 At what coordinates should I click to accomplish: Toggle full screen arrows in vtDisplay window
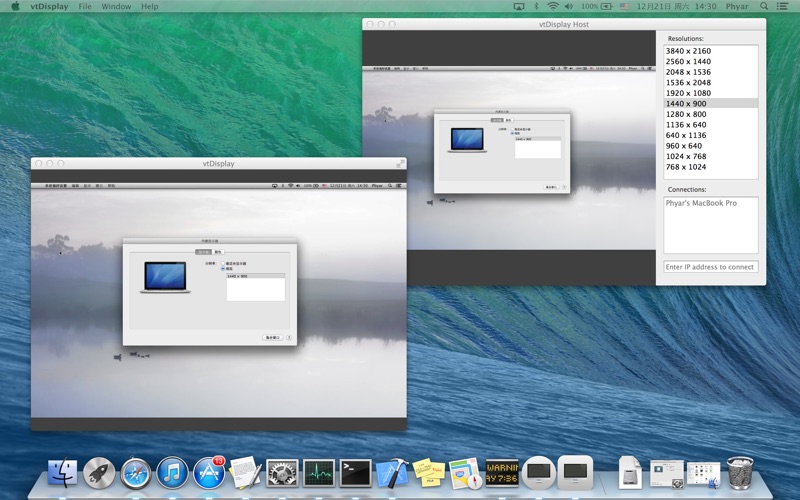pos(401,163)
